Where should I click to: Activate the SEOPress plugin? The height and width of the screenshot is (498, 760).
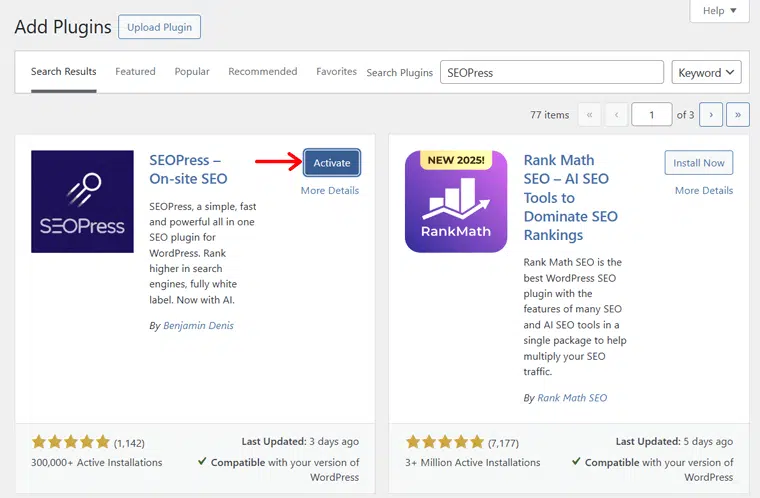point(332,163)
